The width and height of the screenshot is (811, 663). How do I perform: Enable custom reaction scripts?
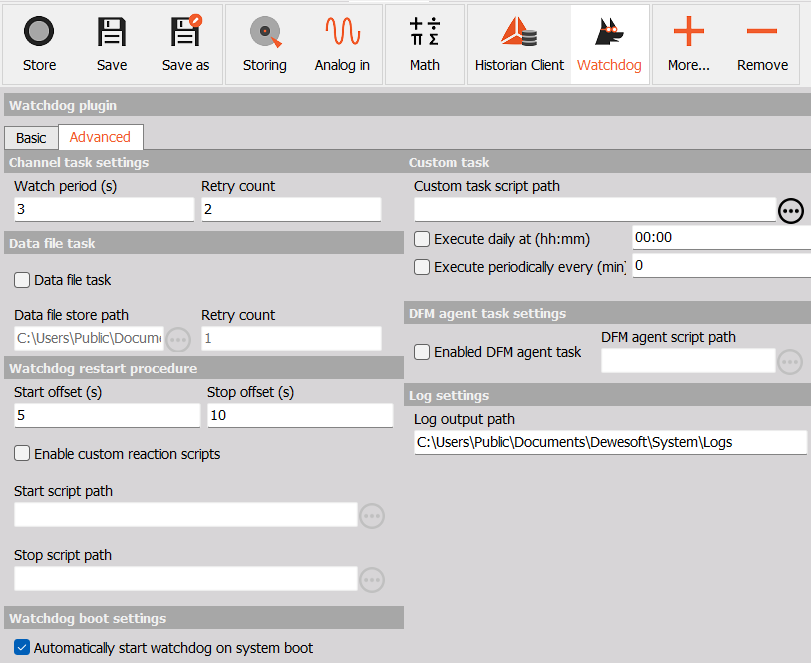coord(21,454)
